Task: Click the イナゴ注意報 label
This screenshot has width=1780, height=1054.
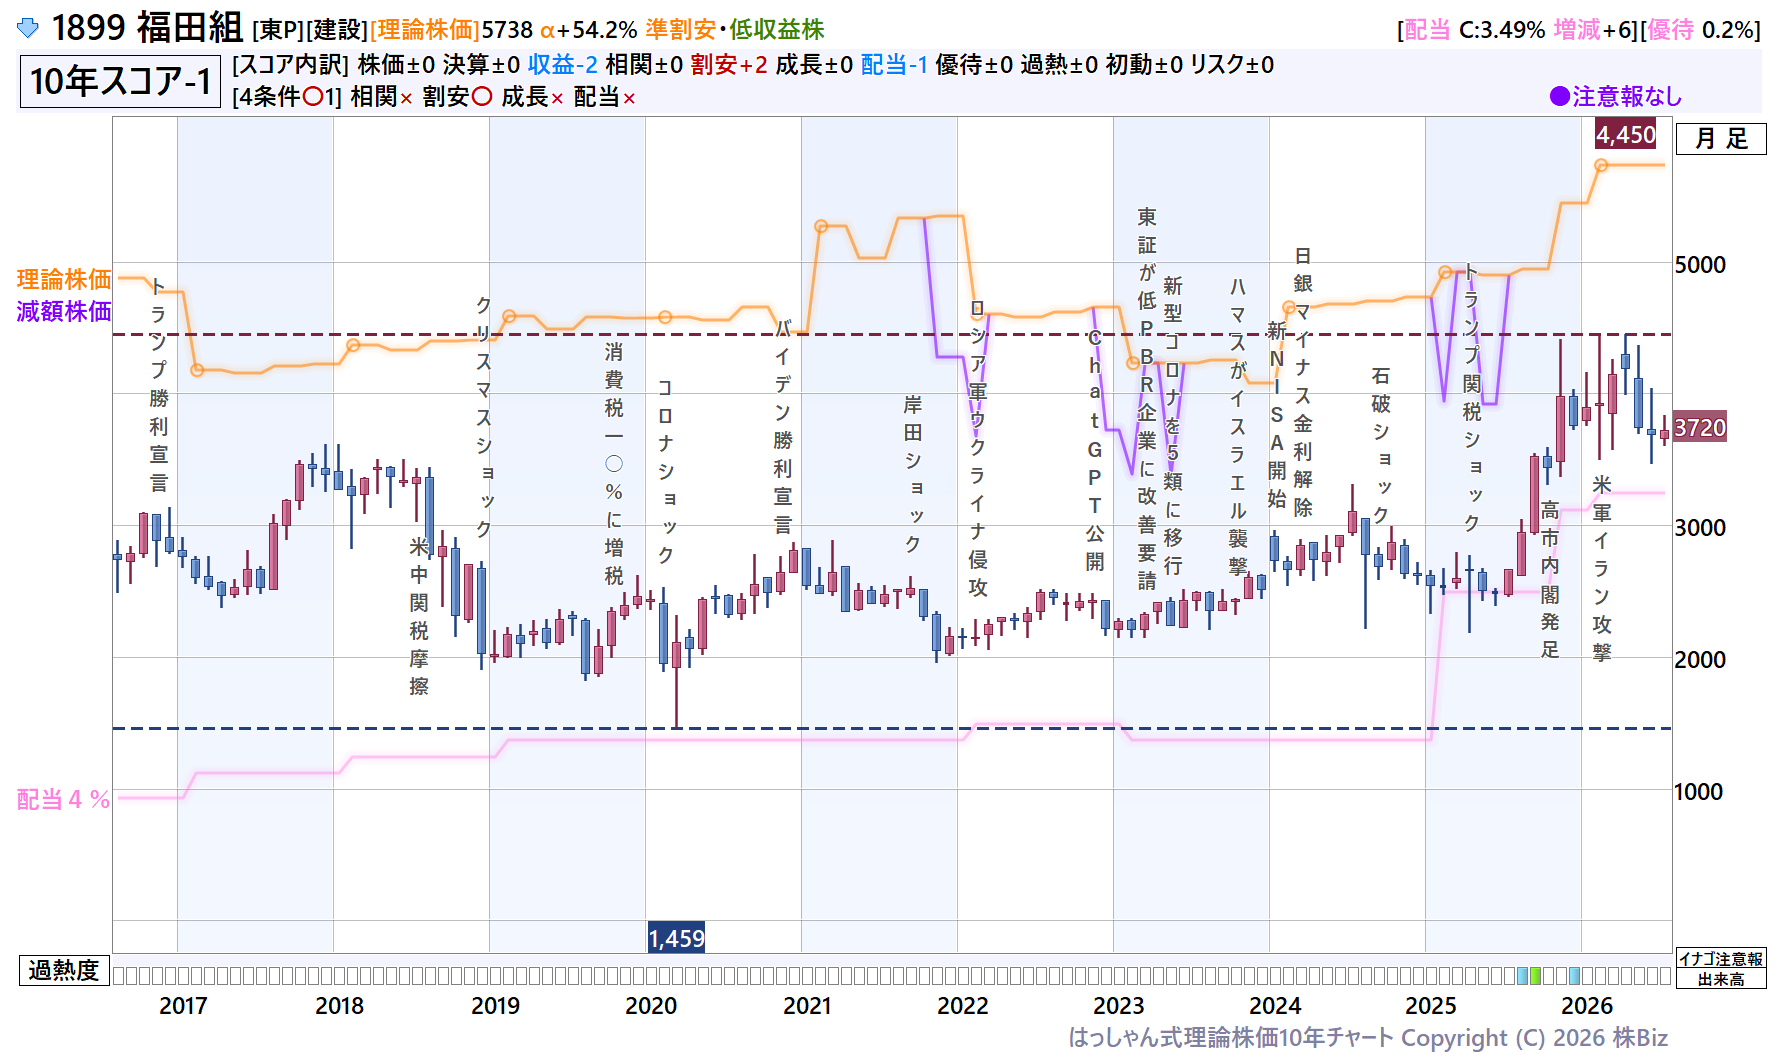Action: coord(1721,958)
